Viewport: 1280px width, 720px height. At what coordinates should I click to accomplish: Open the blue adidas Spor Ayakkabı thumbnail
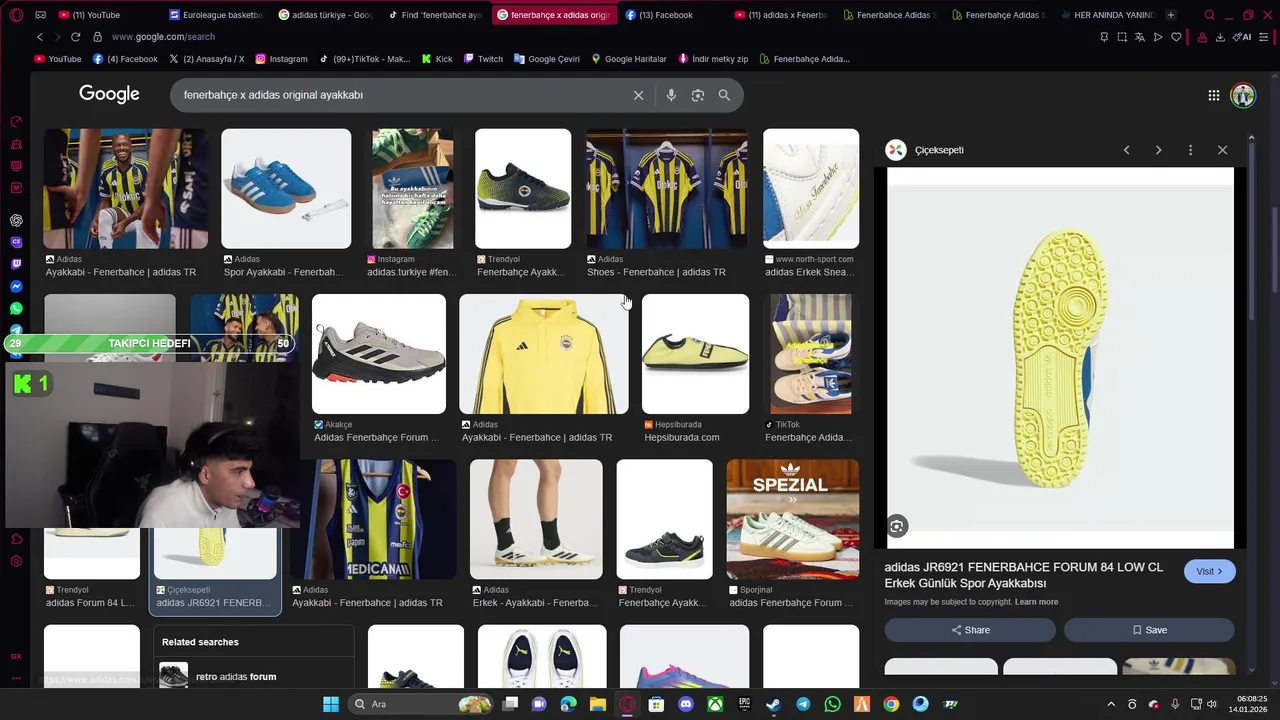pos(286,188)
